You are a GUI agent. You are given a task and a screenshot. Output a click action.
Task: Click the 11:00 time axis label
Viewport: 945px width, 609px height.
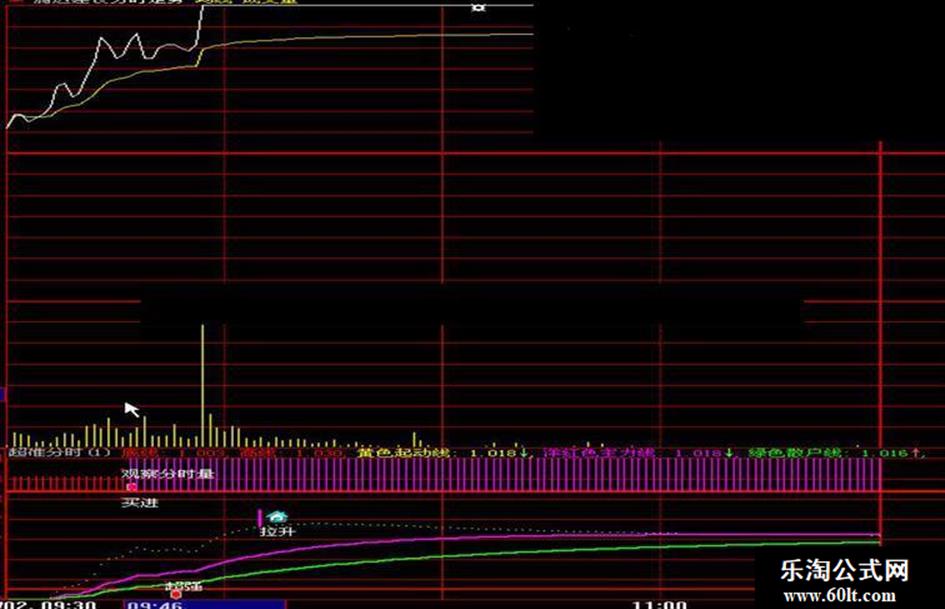click(659, 604)
